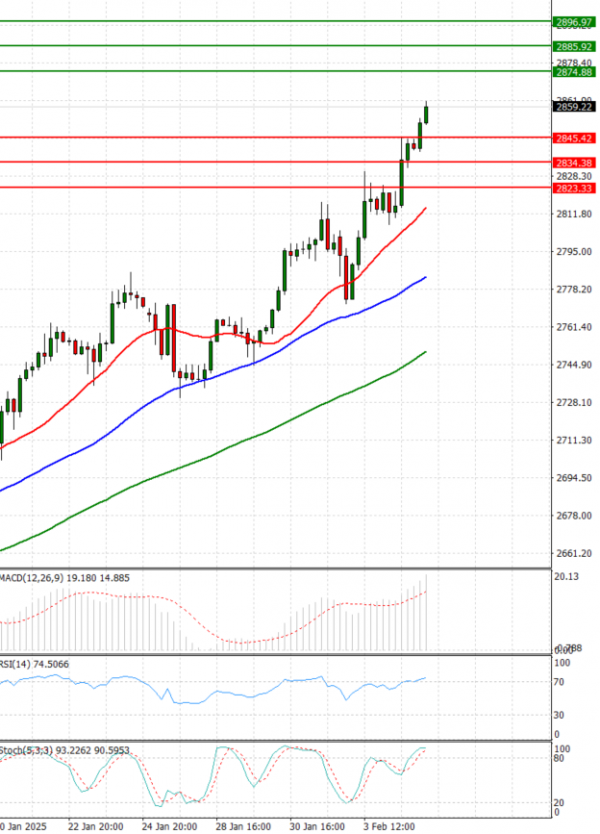The image size is (600, 834).
Task: Click the 2728.10 price axis value
Action: click(x=574, y=402)
